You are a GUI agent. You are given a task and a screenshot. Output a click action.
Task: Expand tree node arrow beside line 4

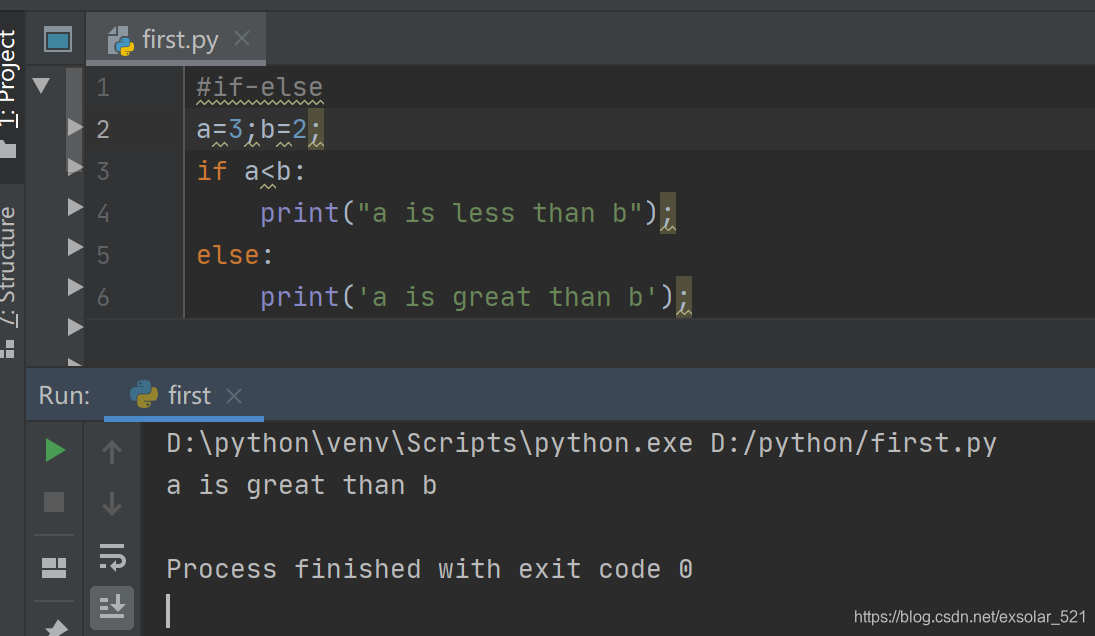[x=75, y=207]
